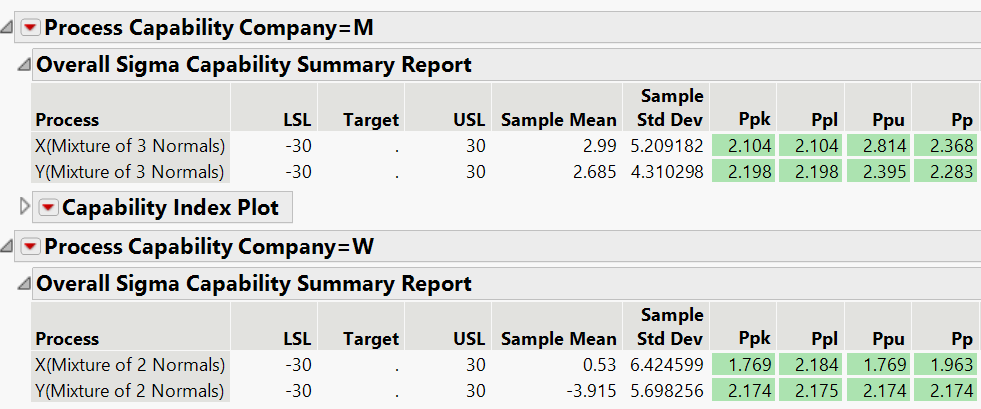Open red triangle menu for Capability Index Plot
This screenshot has width=981, height=409.
[48, 208]
